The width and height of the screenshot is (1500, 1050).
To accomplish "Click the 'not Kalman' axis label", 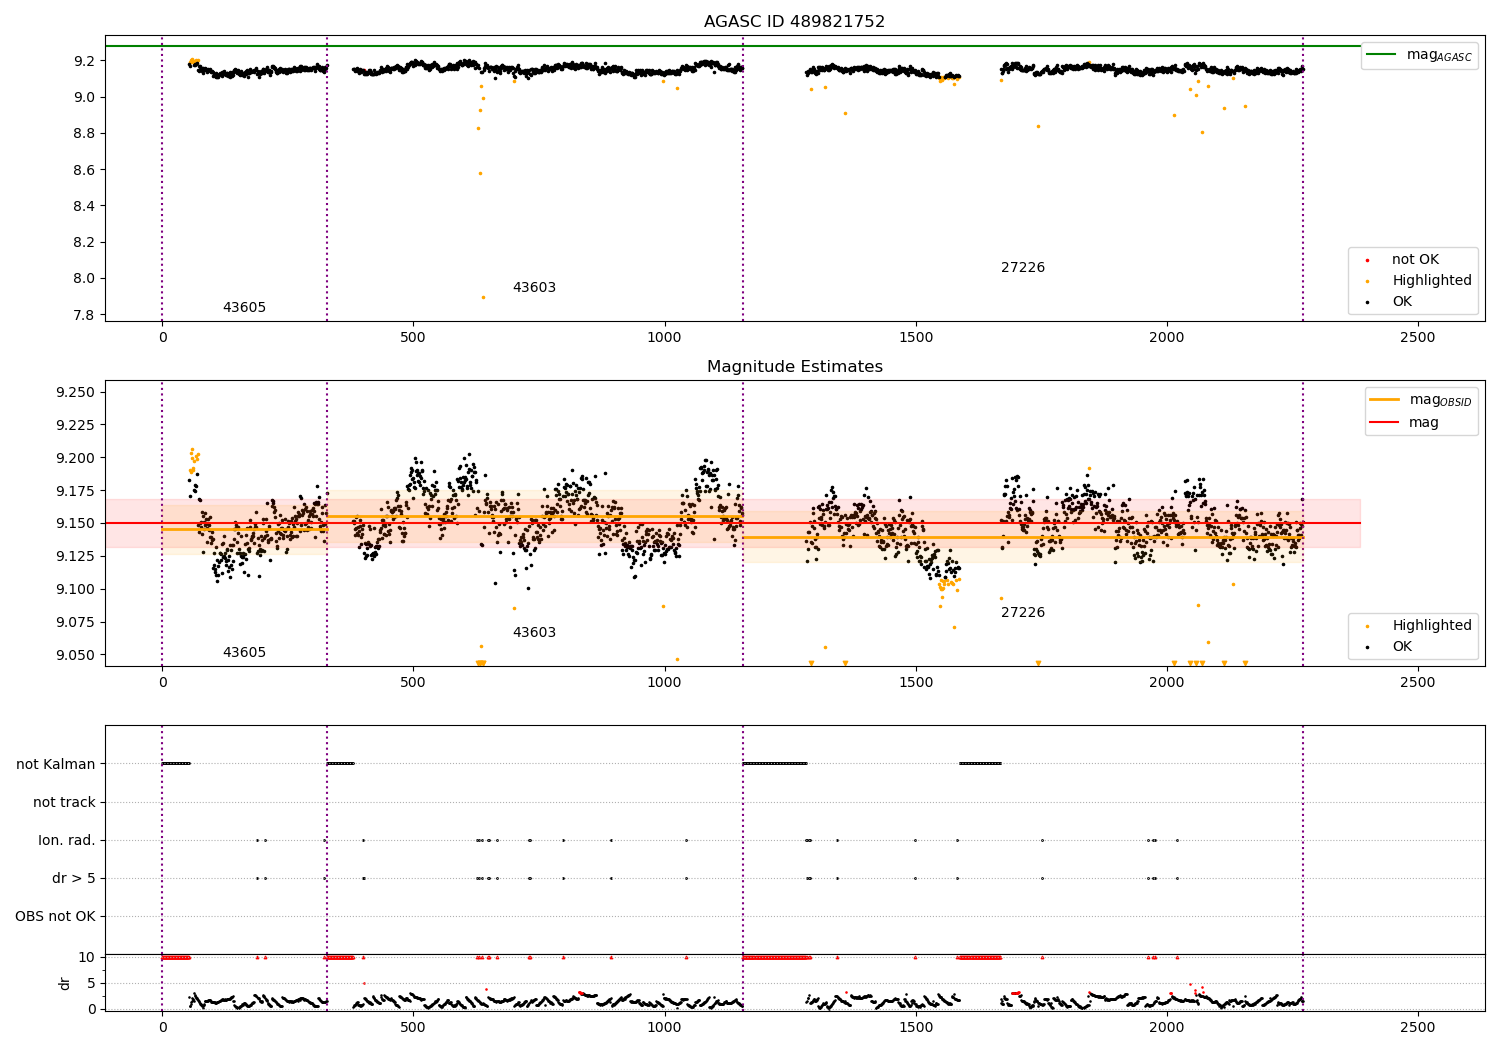I will coord(56,765).
